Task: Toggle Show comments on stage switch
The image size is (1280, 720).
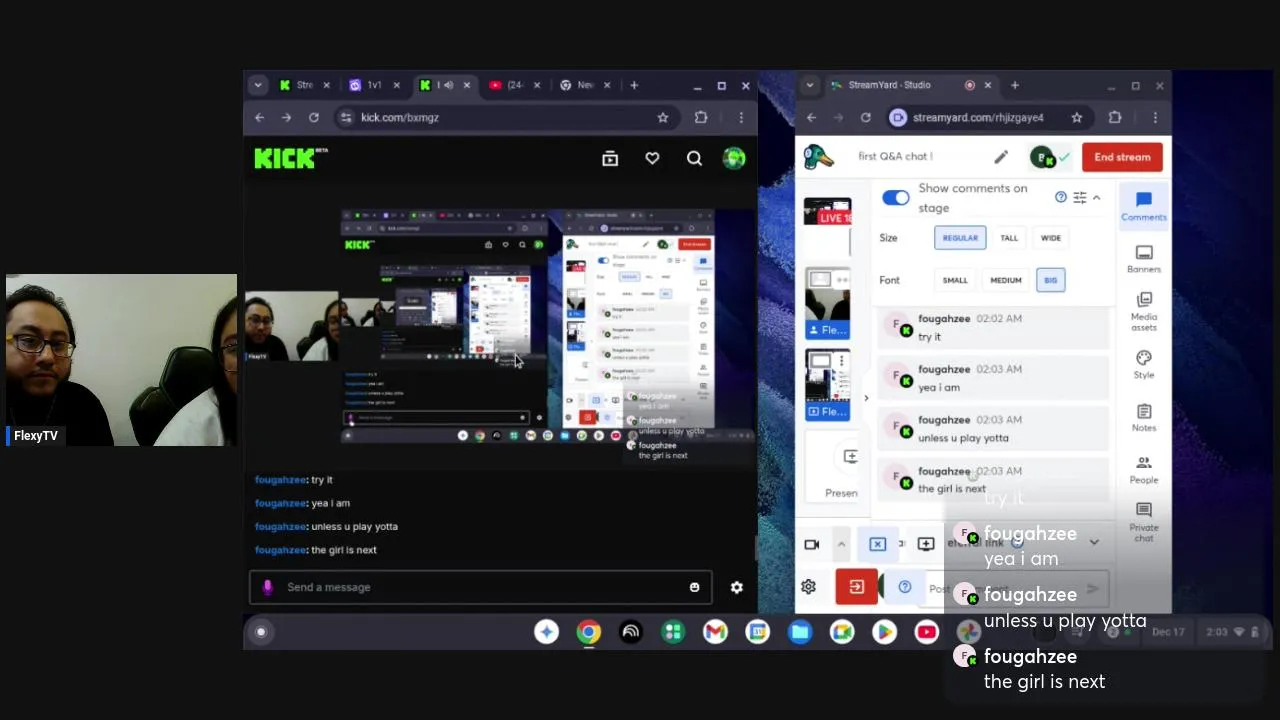Action: pyautogui.click(x=896, y=198)
